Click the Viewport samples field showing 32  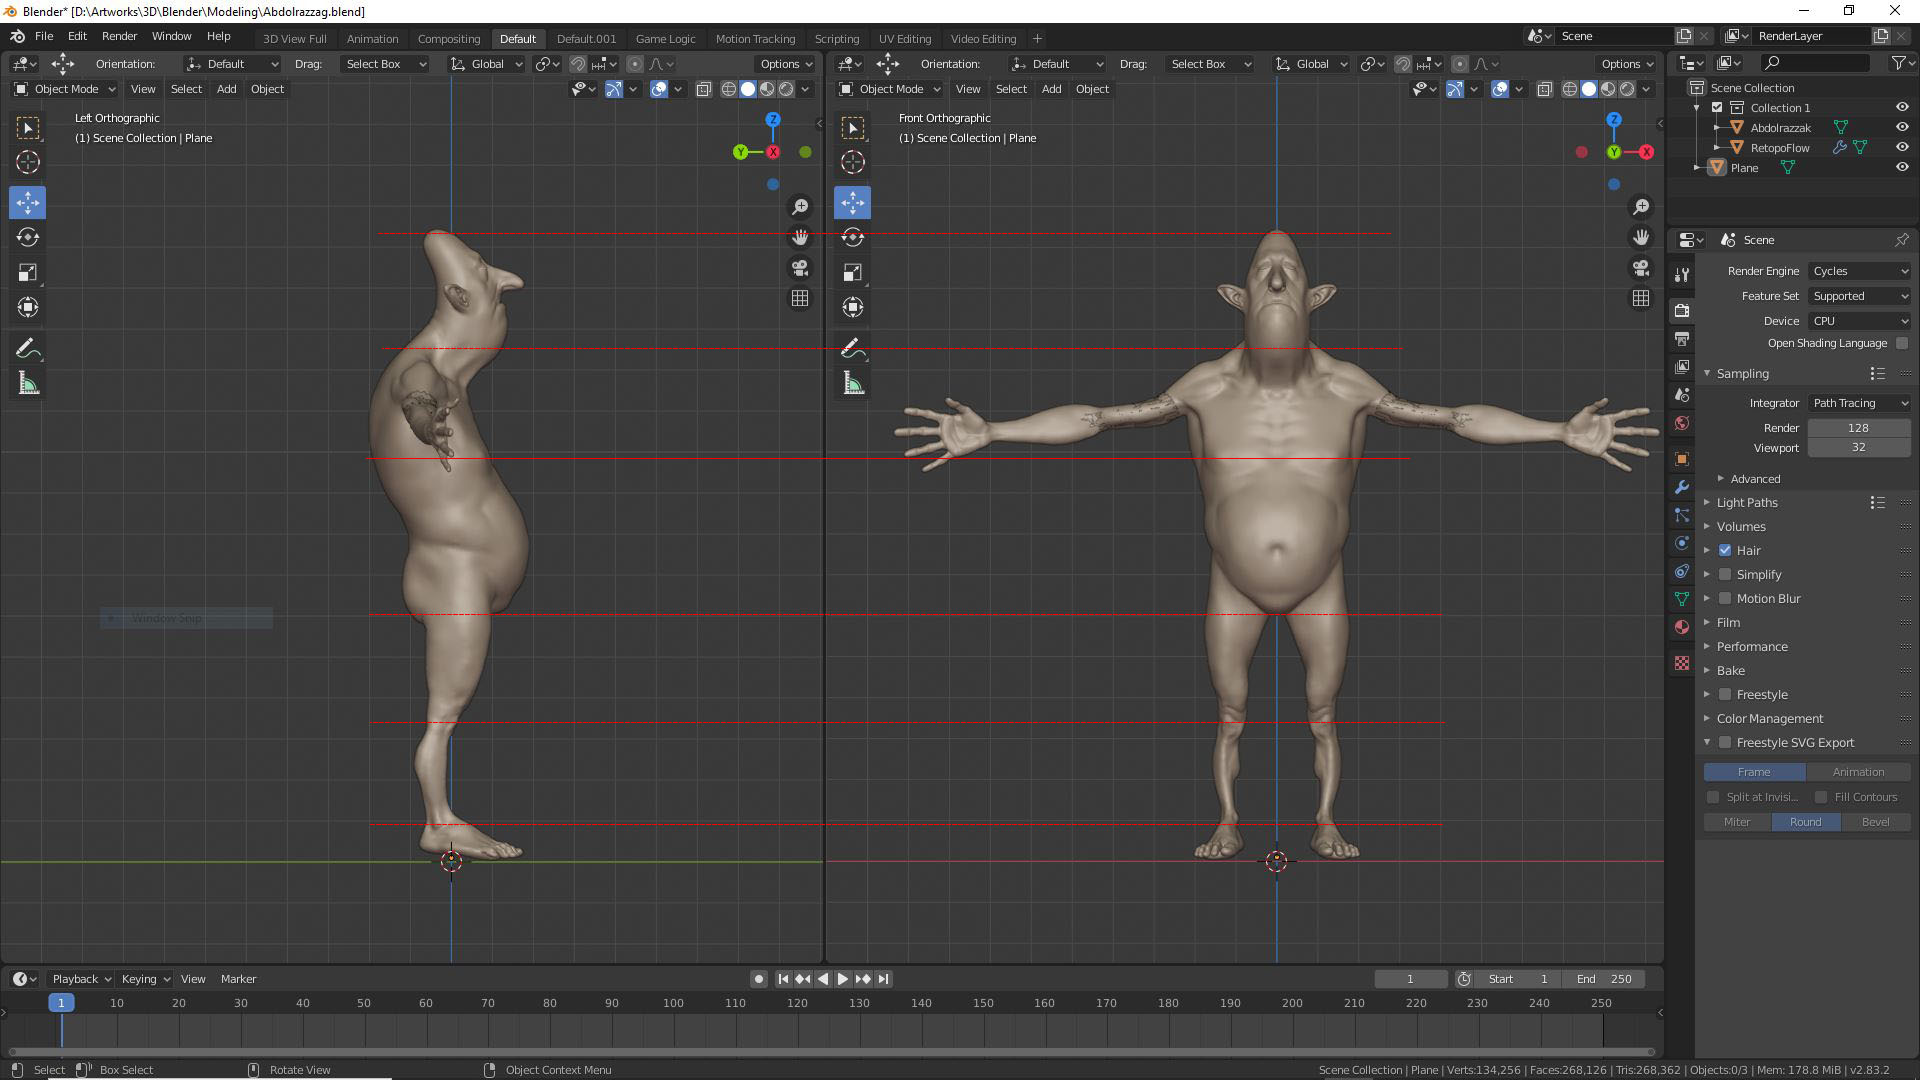point(1859,448)
